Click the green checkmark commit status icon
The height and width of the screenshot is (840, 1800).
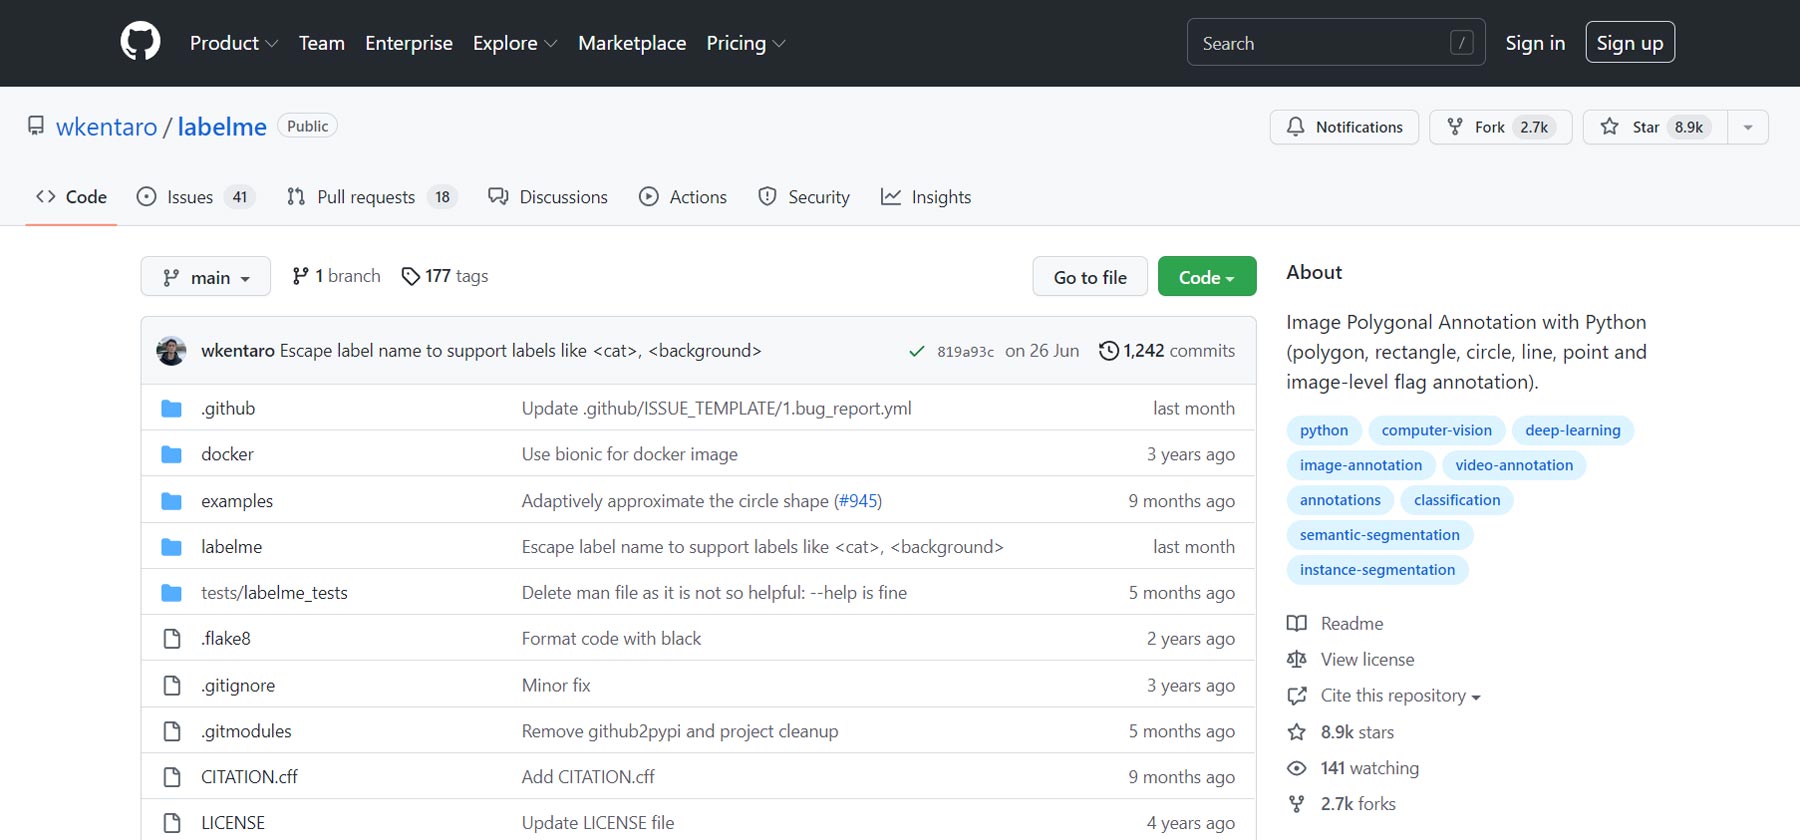[x=916, y=351]
